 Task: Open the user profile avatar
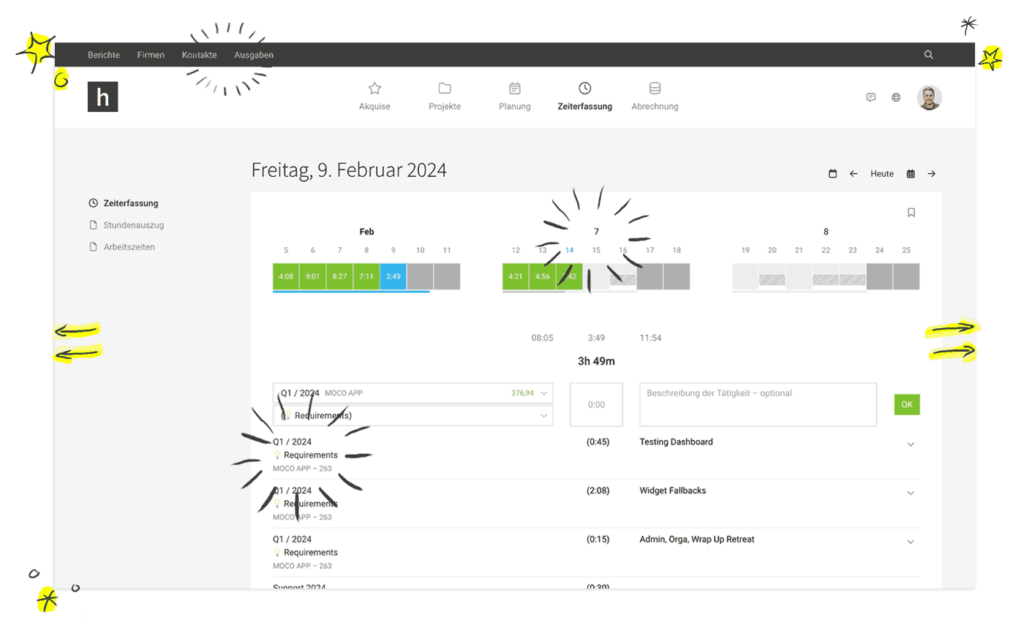point(929,98)
